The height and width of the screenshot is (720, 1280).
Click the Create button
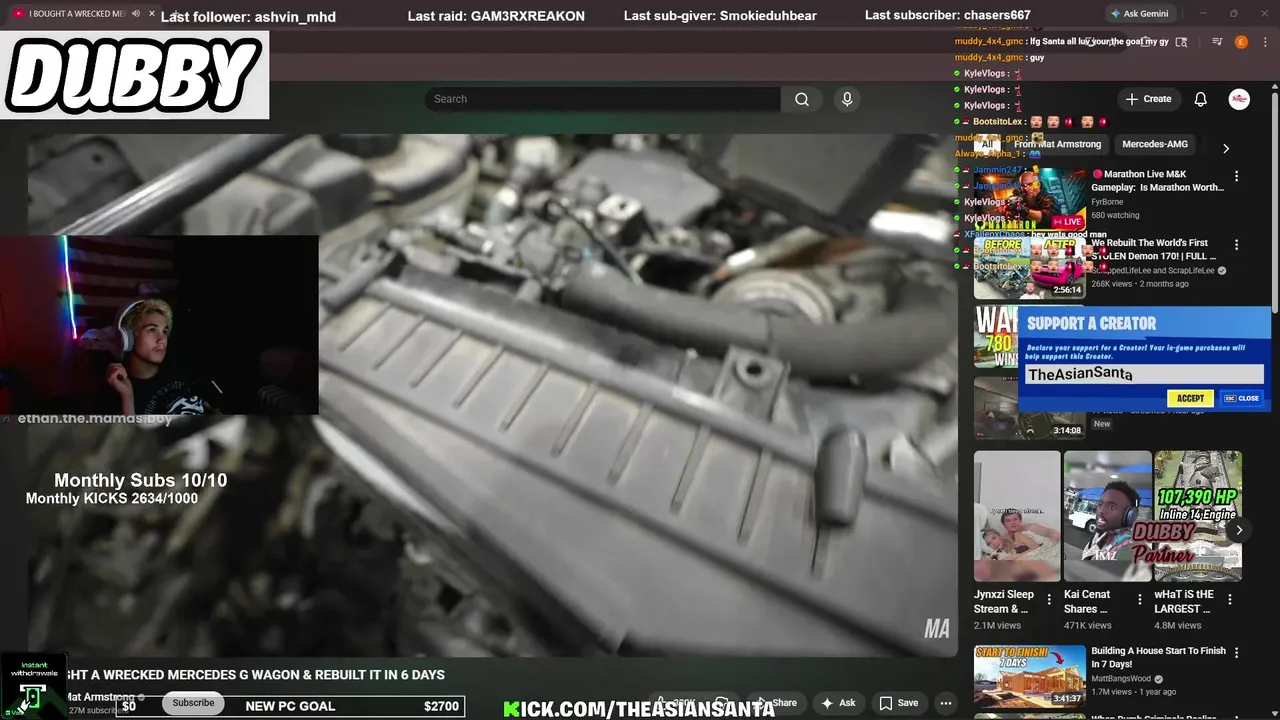1148,99
